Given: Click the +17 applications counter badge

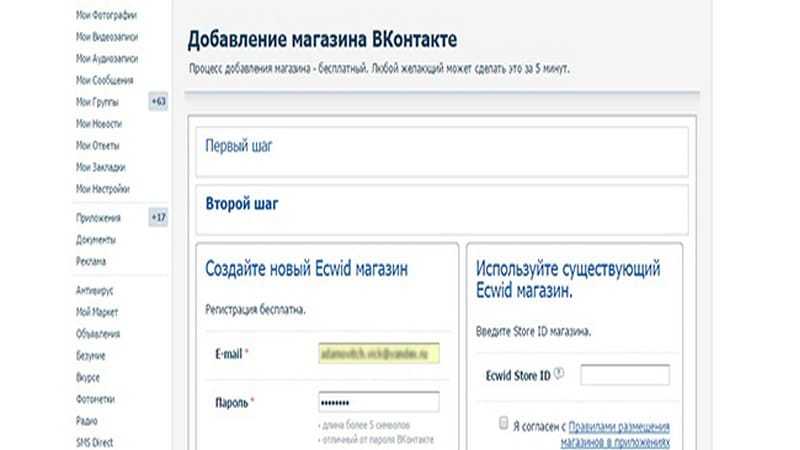Looking at the screenshot, I should (158, 217).
